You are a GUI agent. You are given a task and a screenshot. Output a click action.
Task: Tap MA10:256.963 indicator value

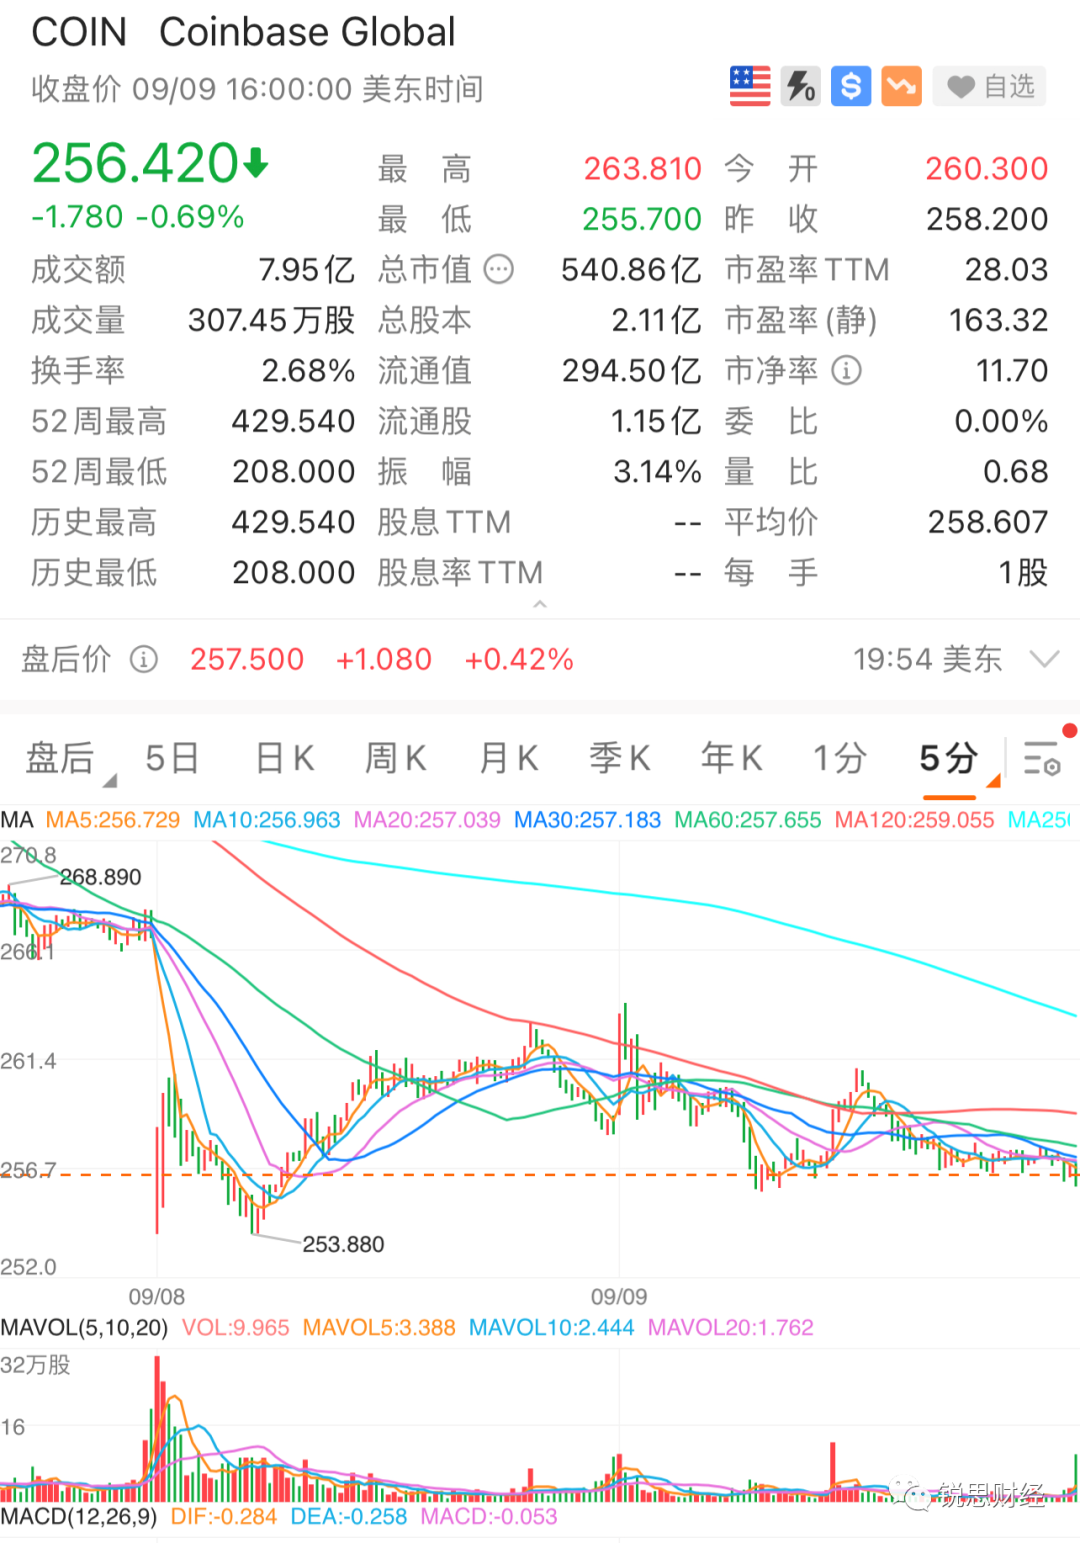[x=267, y=820]
